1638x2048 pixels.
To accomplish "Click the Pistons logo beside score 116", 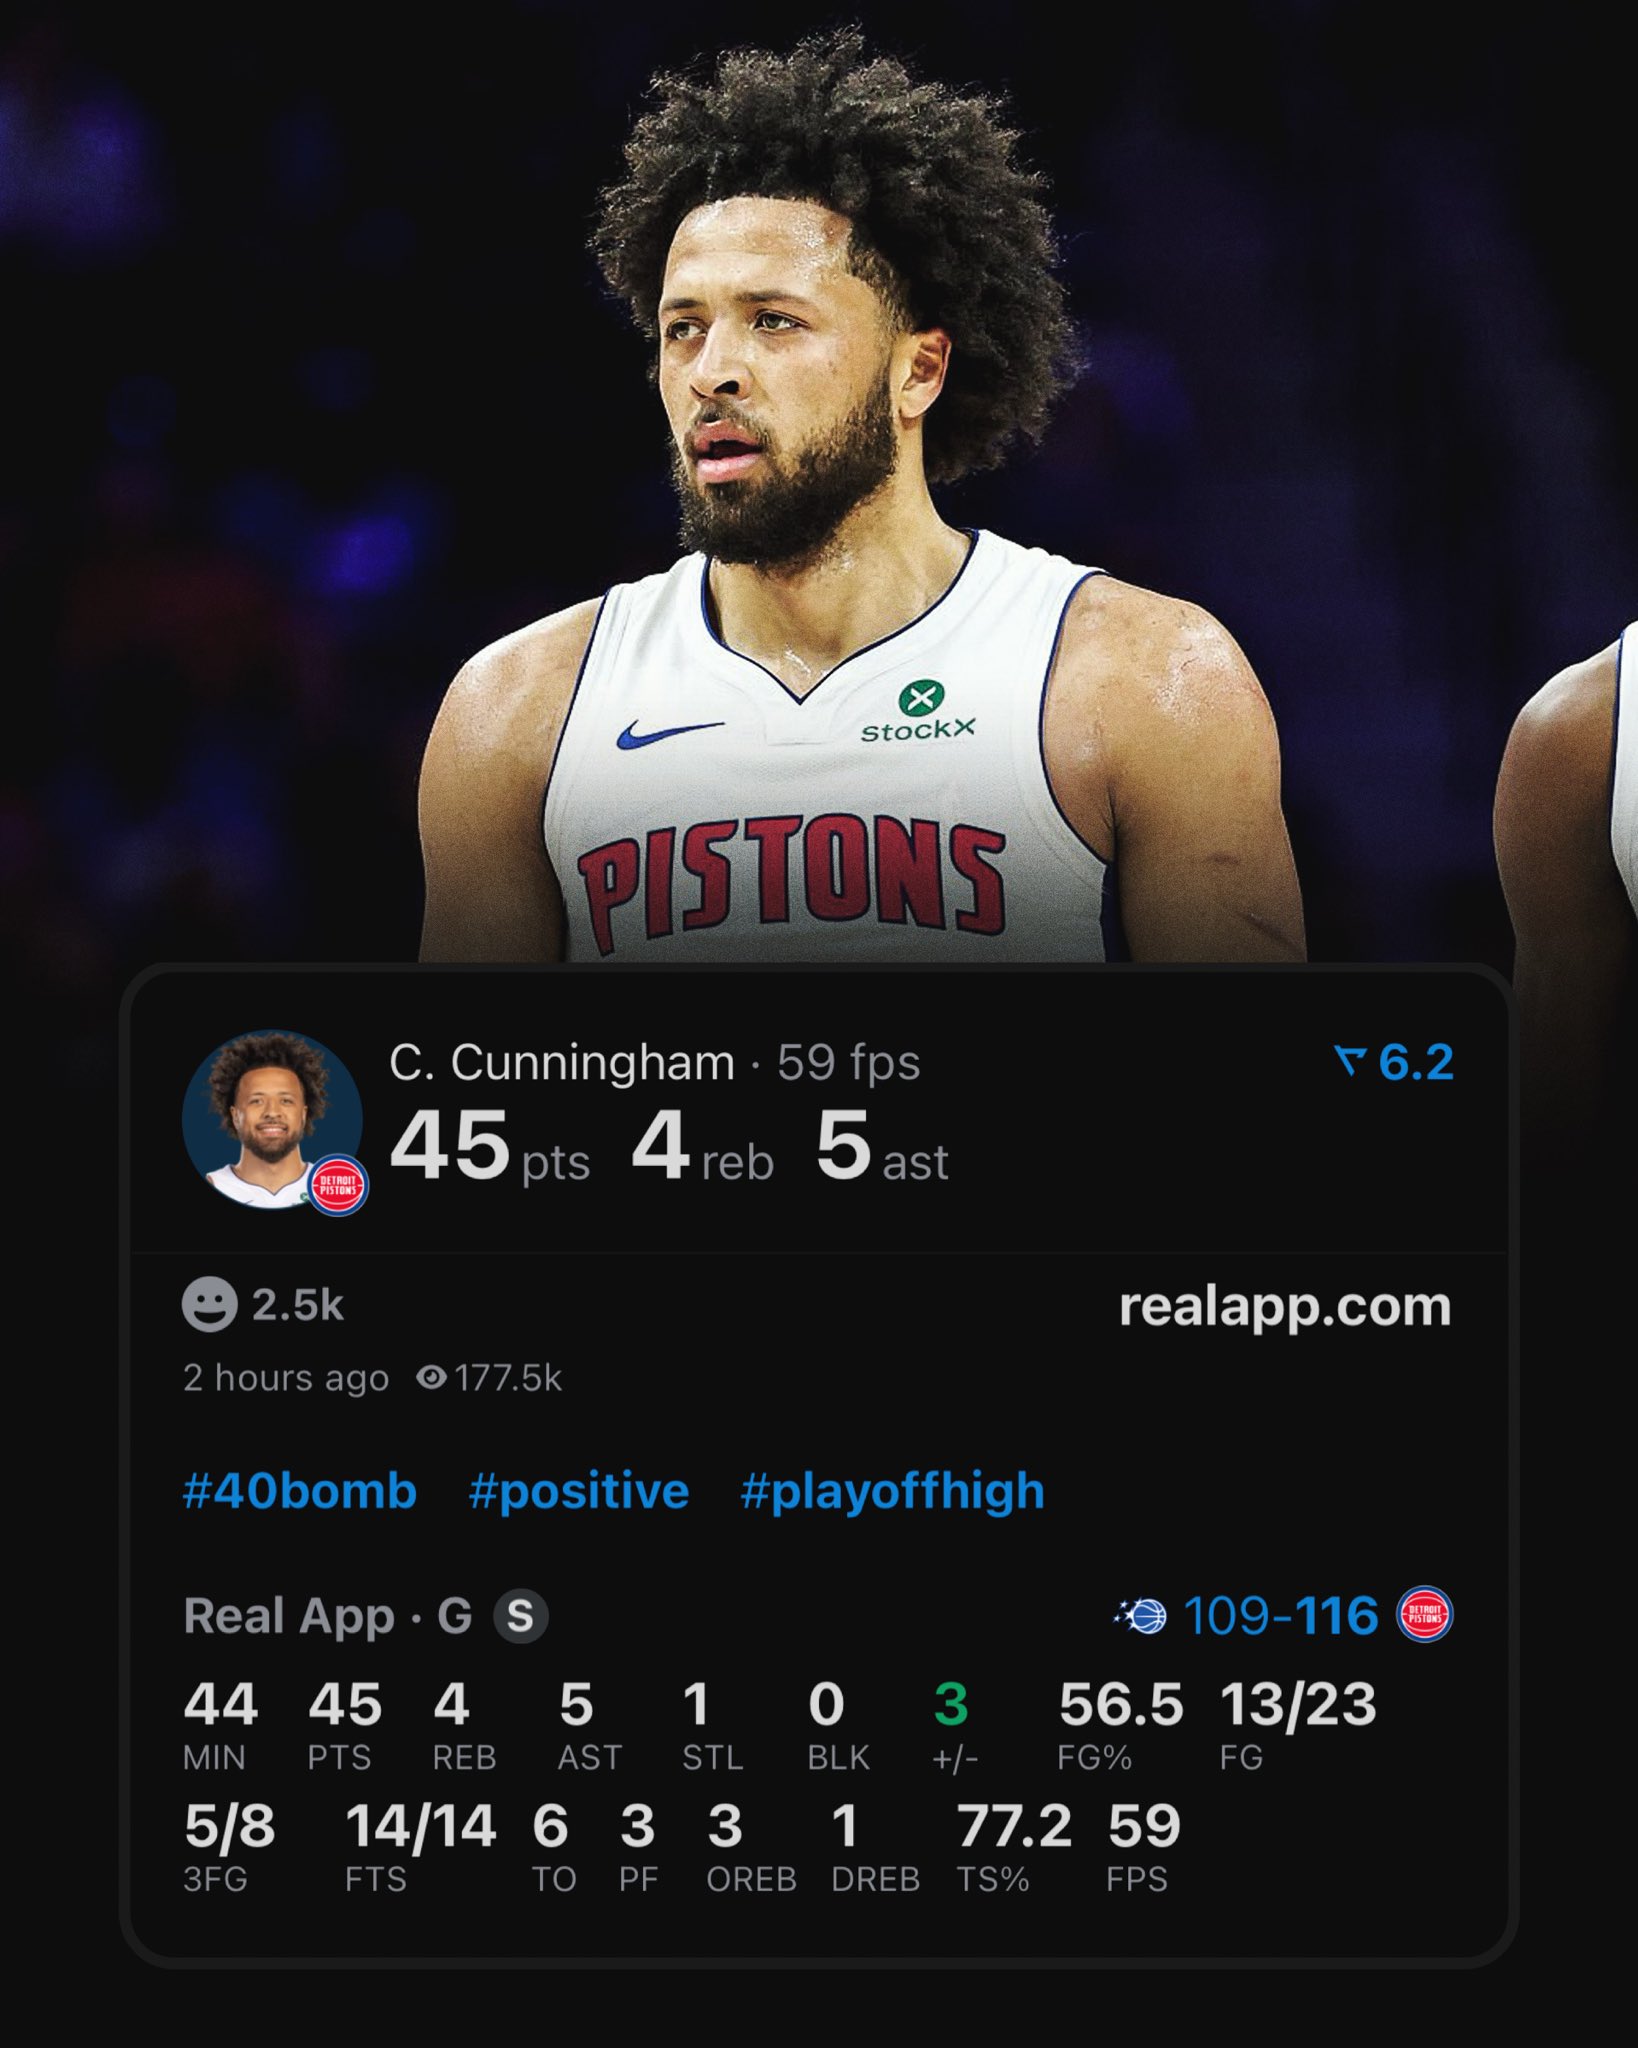I will coord(1424,1615).
